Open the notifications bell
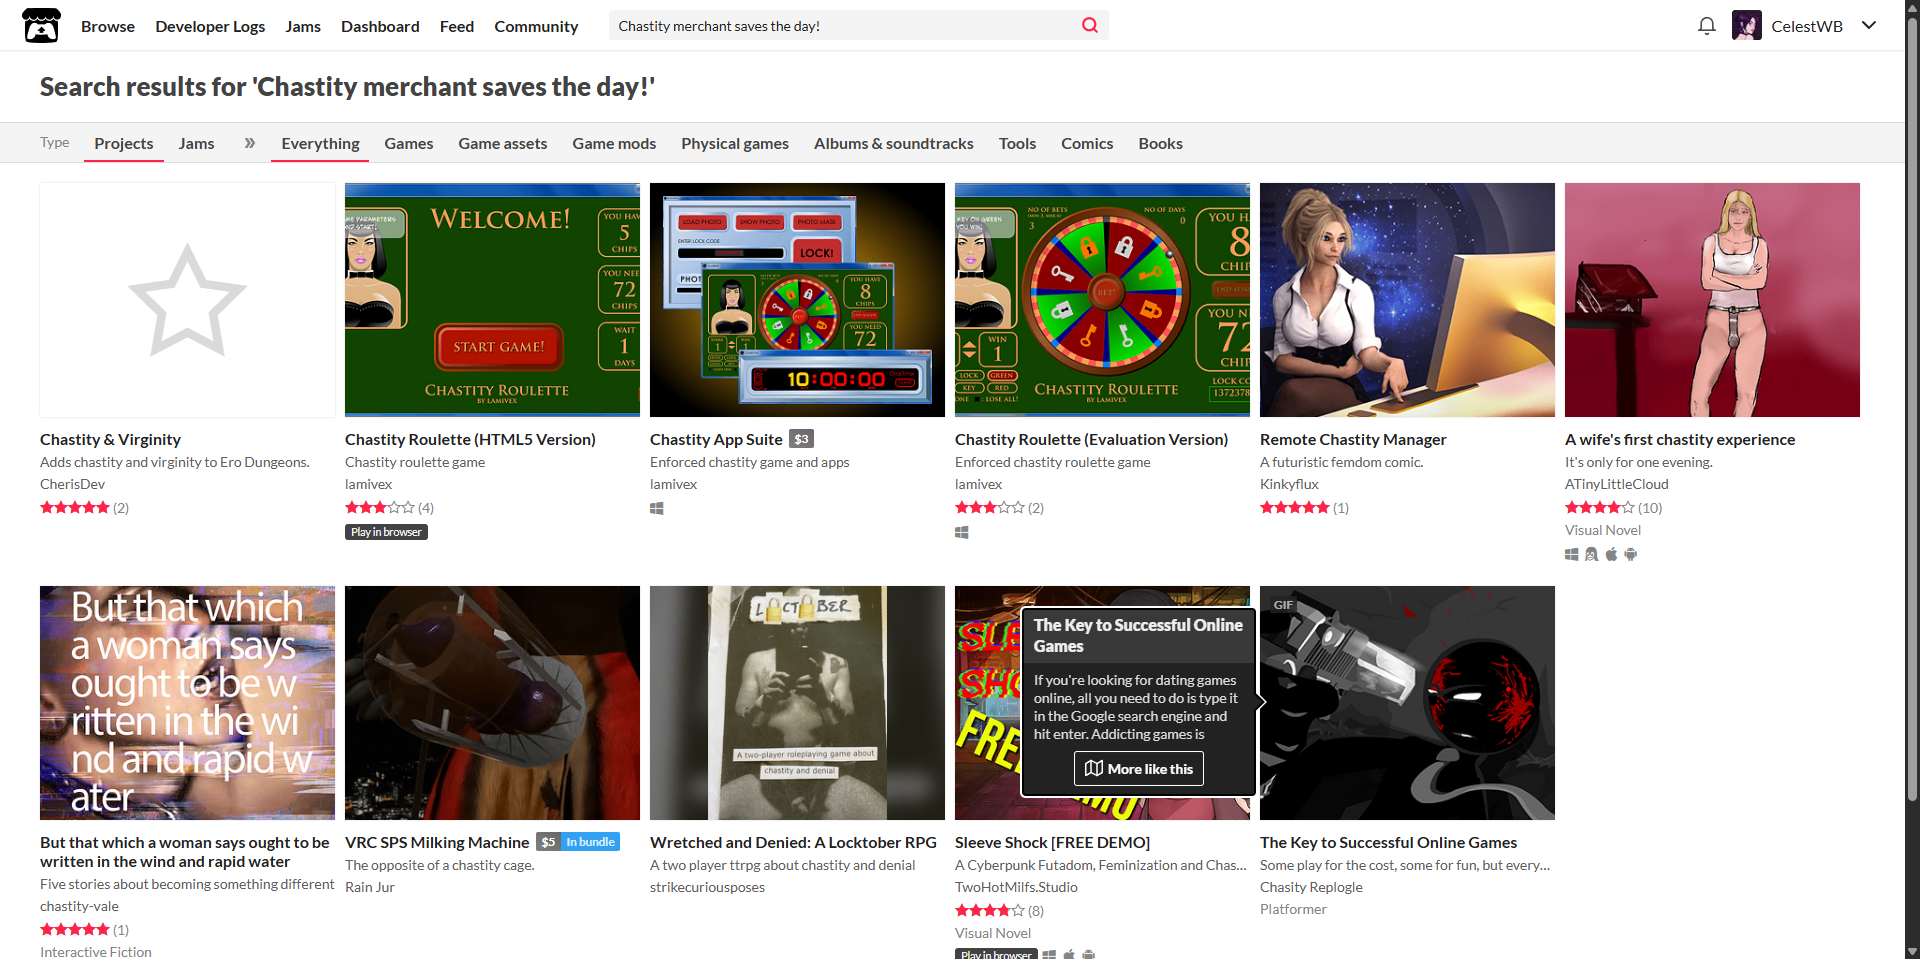Viewport: 1920px width, 959px height. click(1707, 26)
